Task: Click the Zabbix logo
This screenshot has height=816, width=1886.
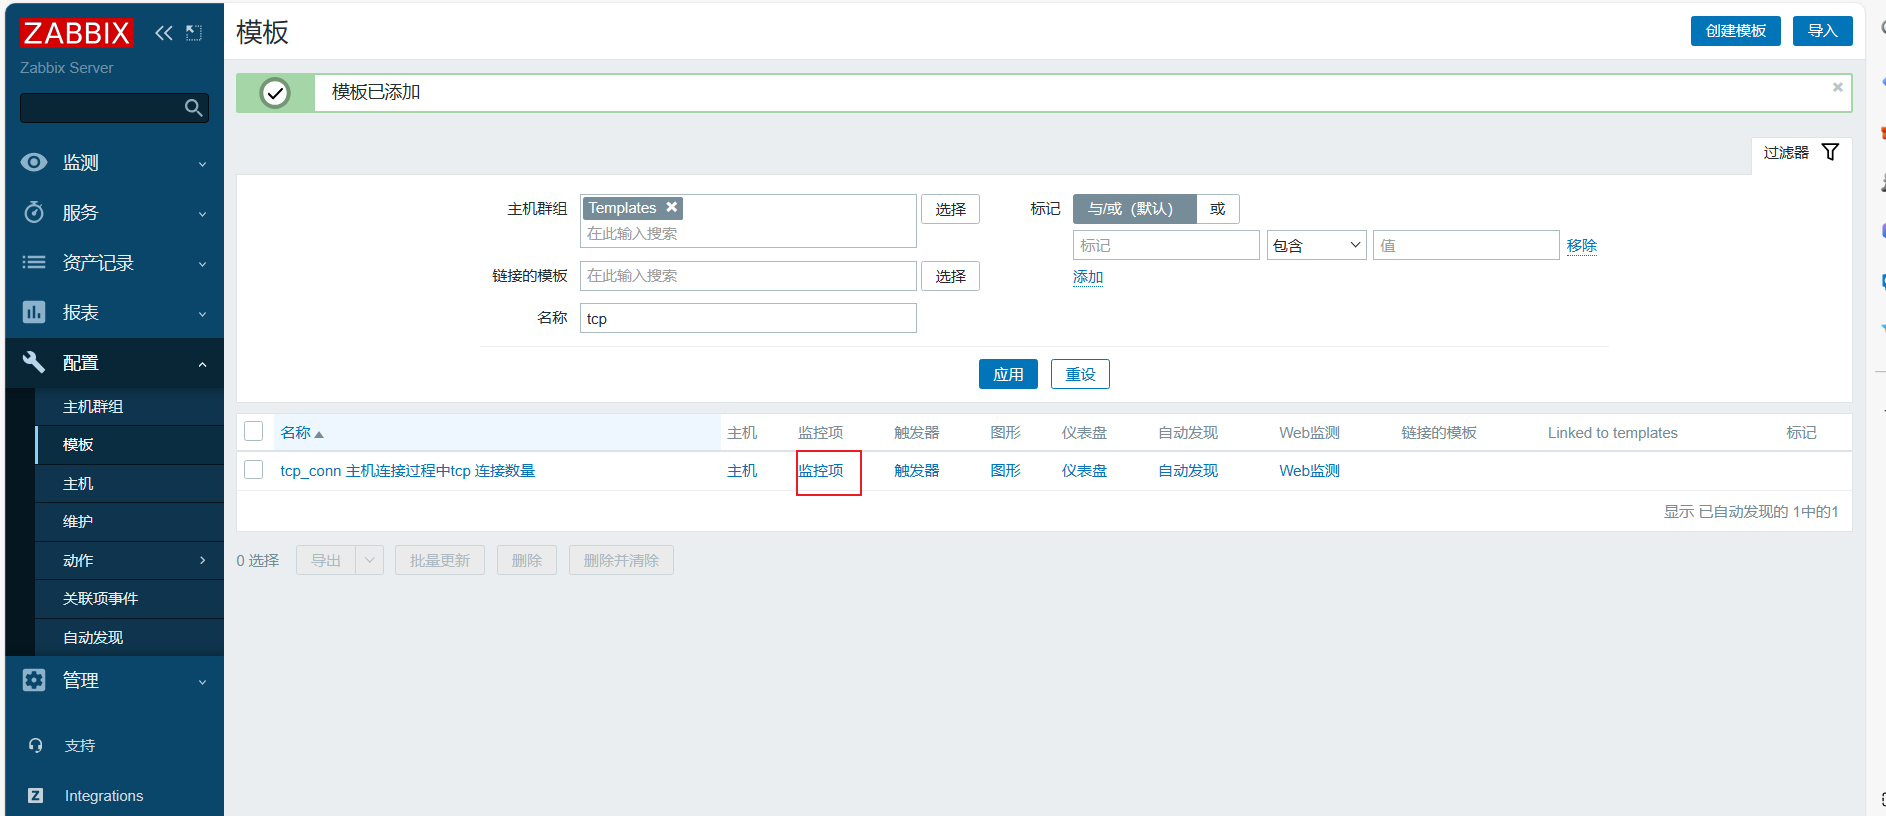Action: [x=76, y=33]
